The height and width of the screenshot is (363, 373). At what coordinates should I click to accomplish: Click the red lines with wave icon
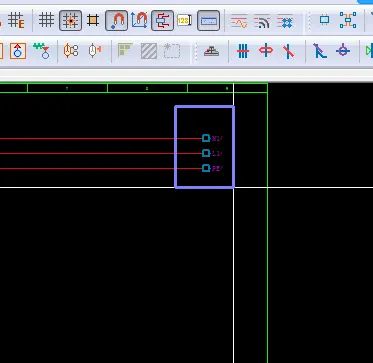pos(239,21)
